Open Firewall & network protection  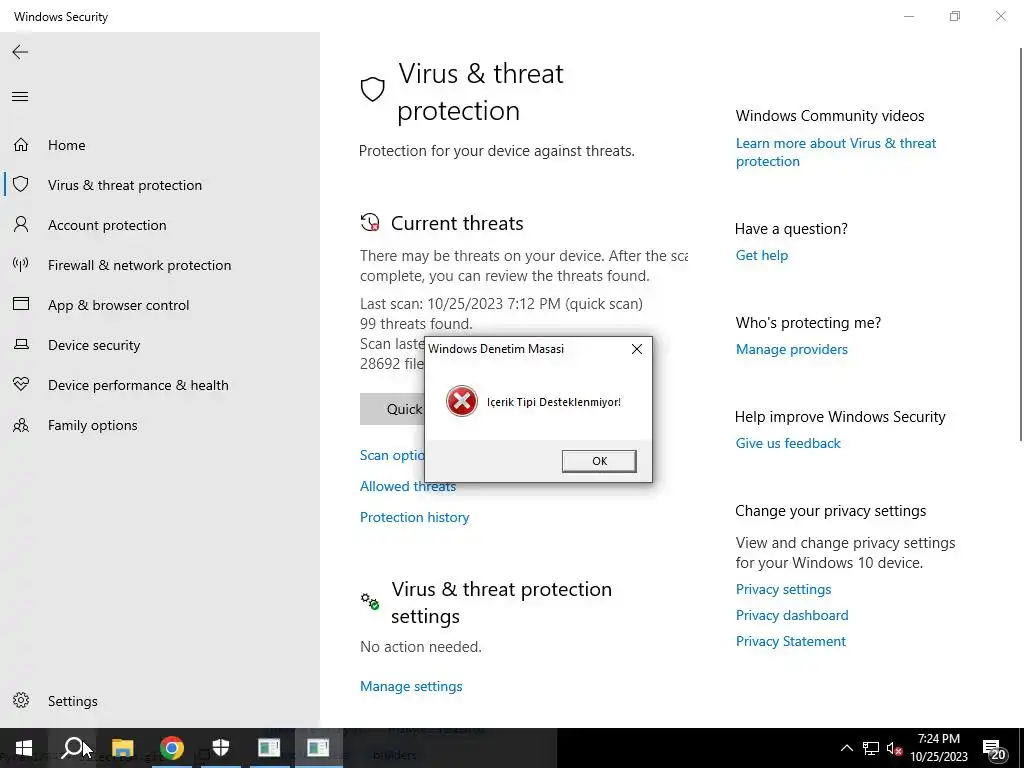[x=139, y=265]
